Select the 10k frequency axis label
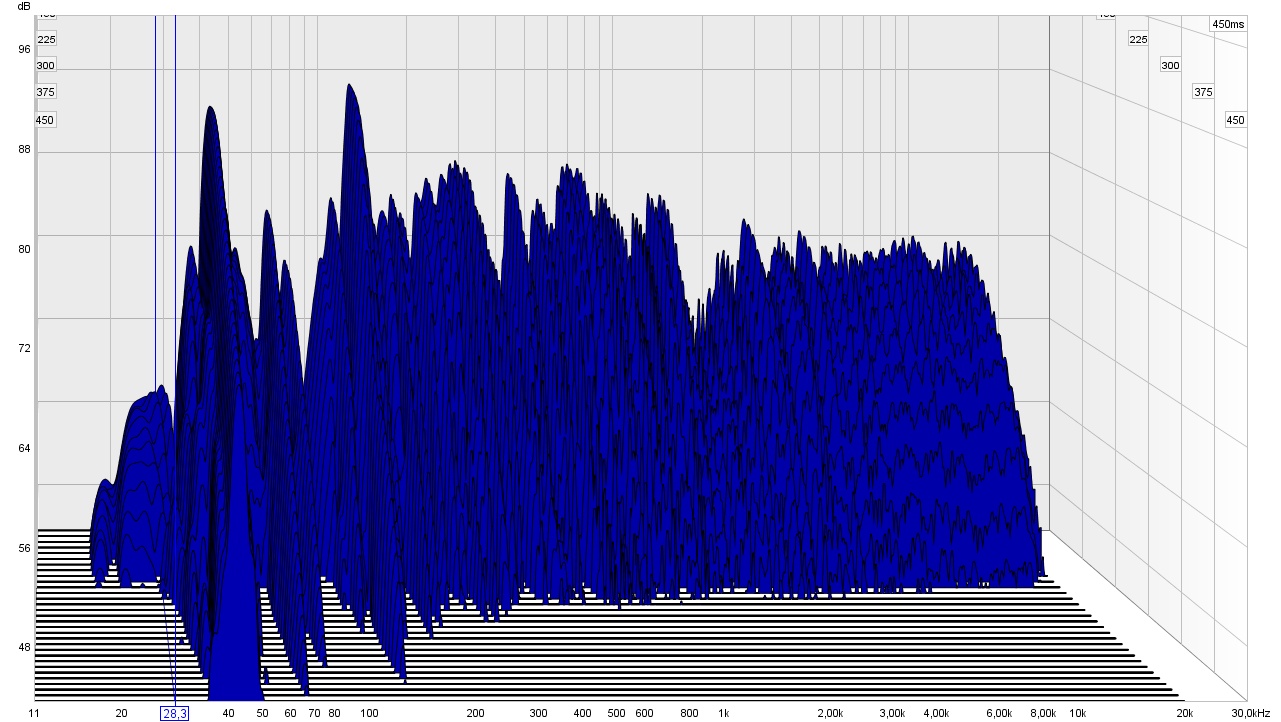The width and height of the screenshot is (1281, 722). [x=1077, y=713]
